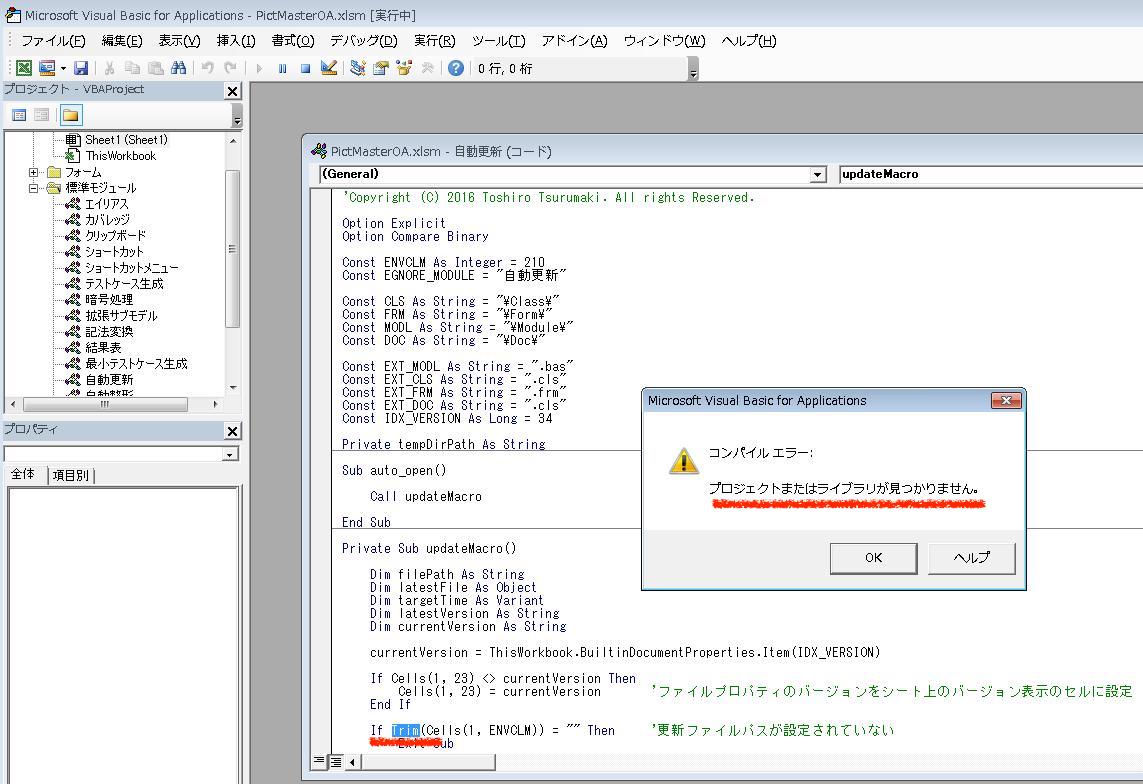Click the Find binoculars icon
The height and width of the screenshot is (784, 1143).
(x=179, y=68)
